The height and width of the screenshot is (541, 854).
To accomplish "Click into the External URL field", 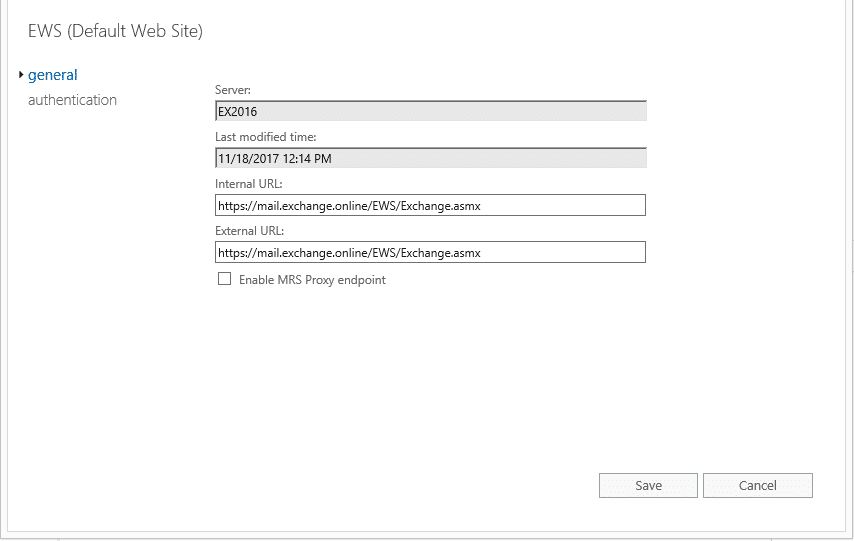I will [x=430, y=252].
